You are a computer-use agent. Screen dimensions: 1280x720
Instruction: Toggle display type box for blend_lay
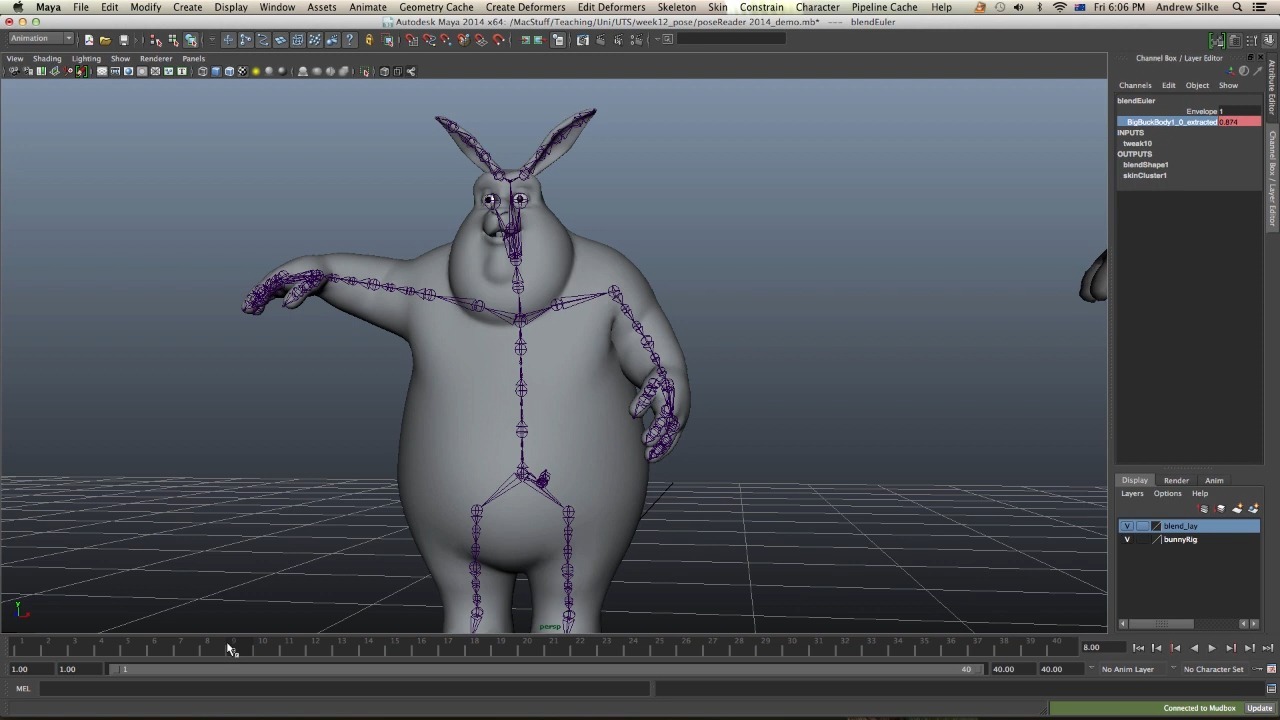point(1142,526)
